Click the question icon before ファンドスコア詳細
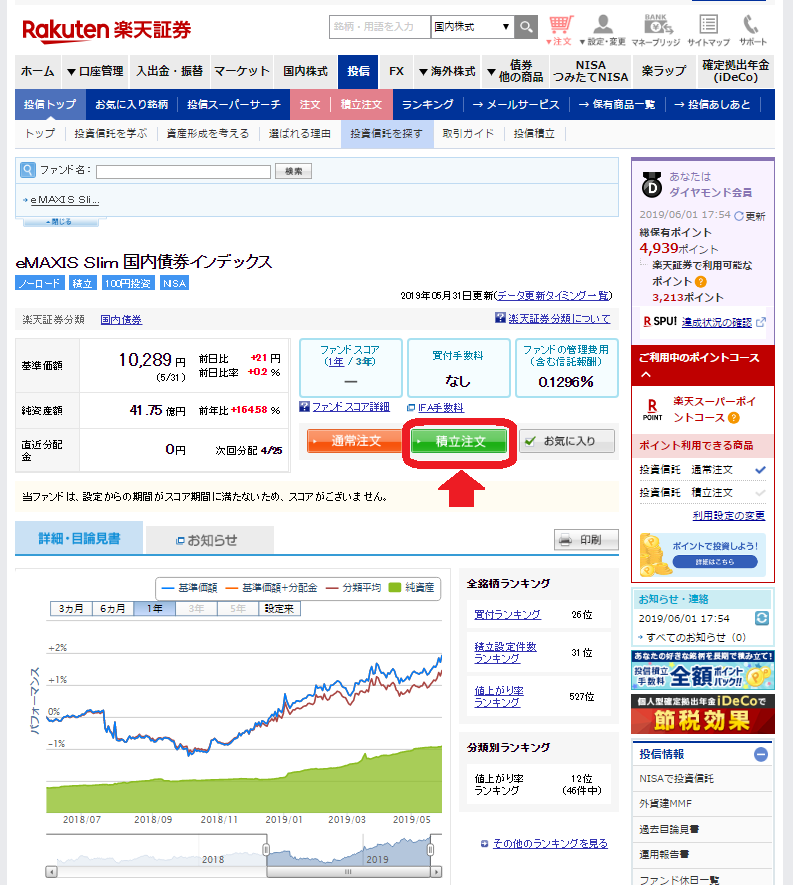The image size is (793, 885). click(304, 406)
